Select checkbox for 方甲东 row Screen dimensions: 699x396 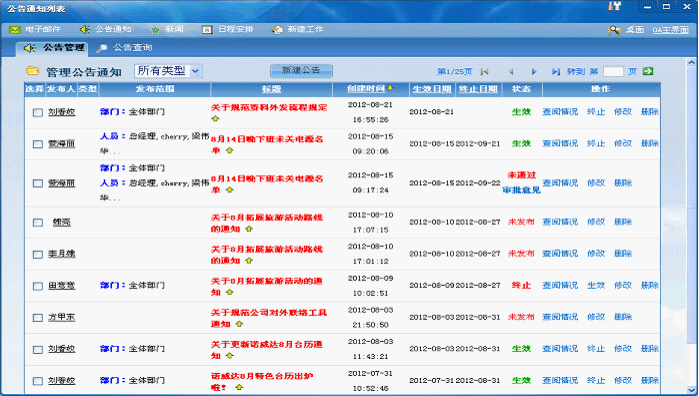(38, 318)
